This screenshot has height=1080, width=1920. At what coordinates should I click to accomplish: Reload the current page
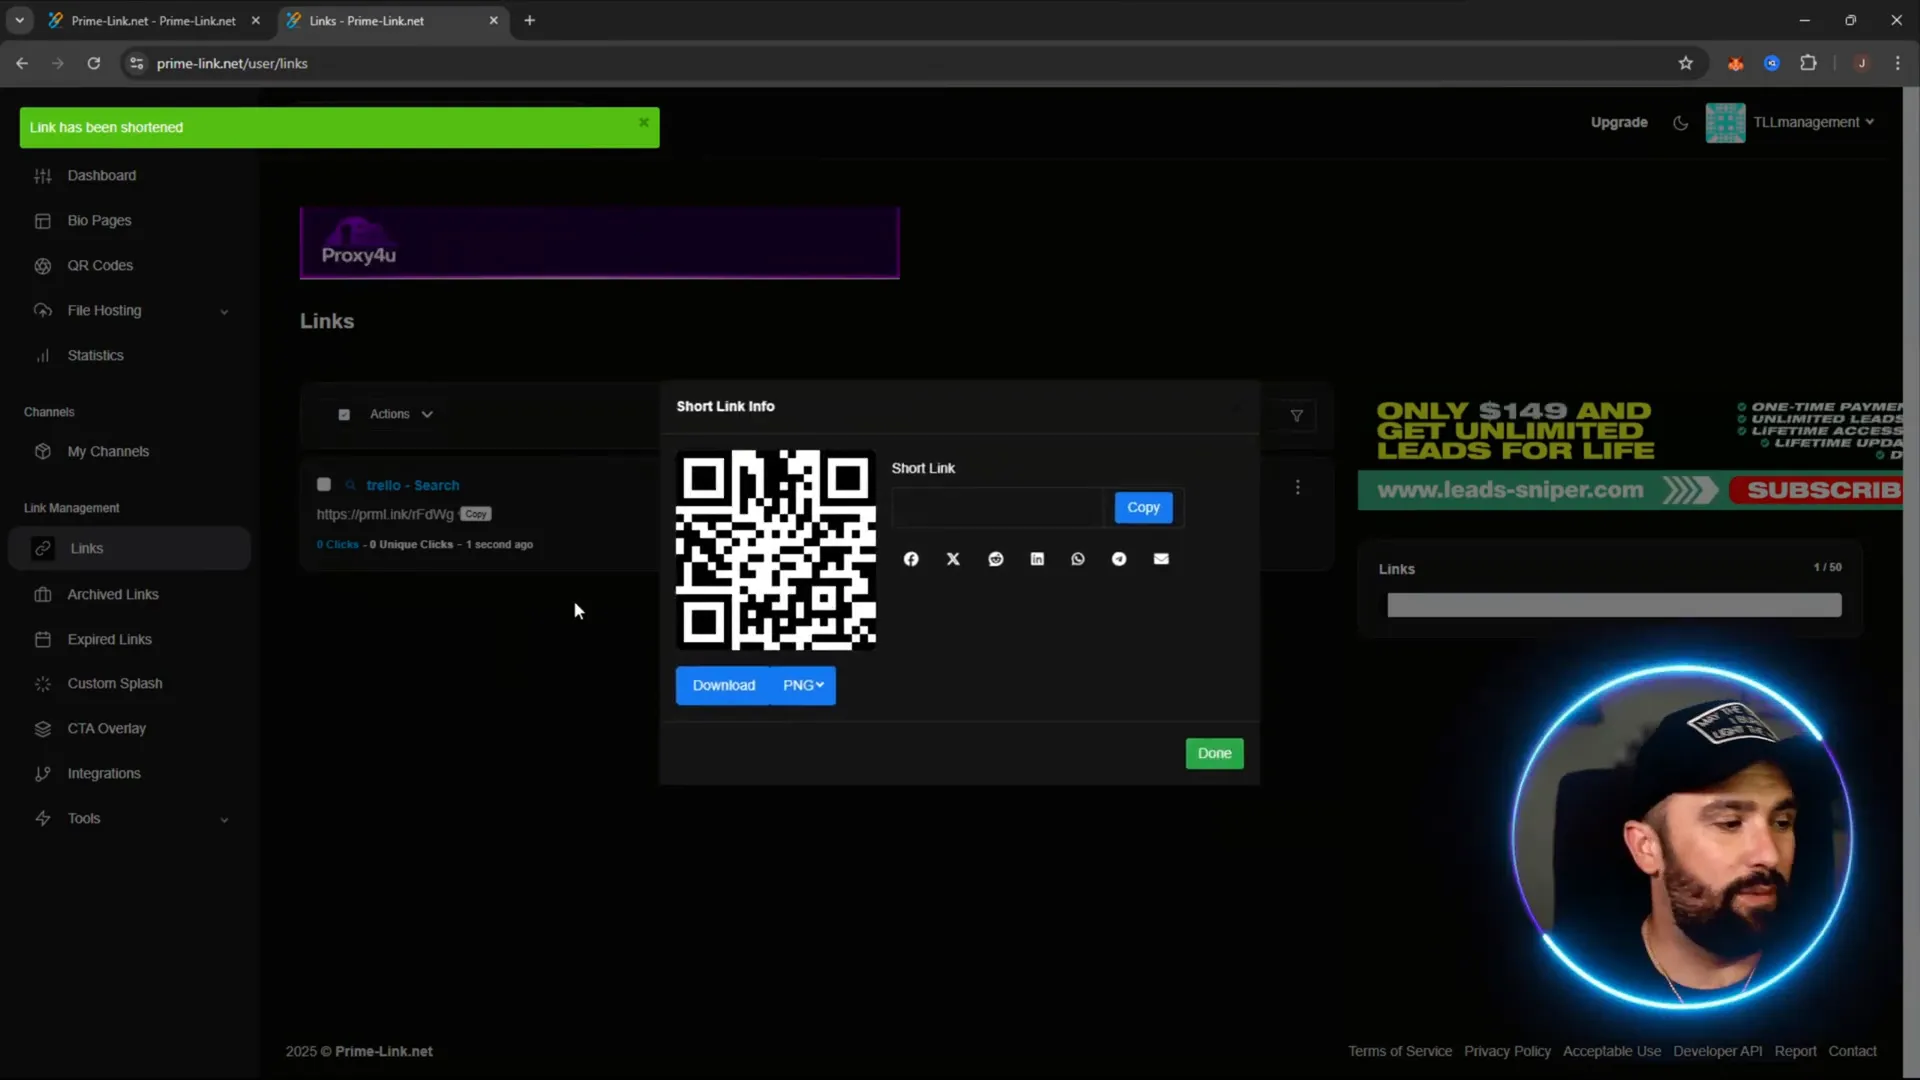(x=94, y=63)
